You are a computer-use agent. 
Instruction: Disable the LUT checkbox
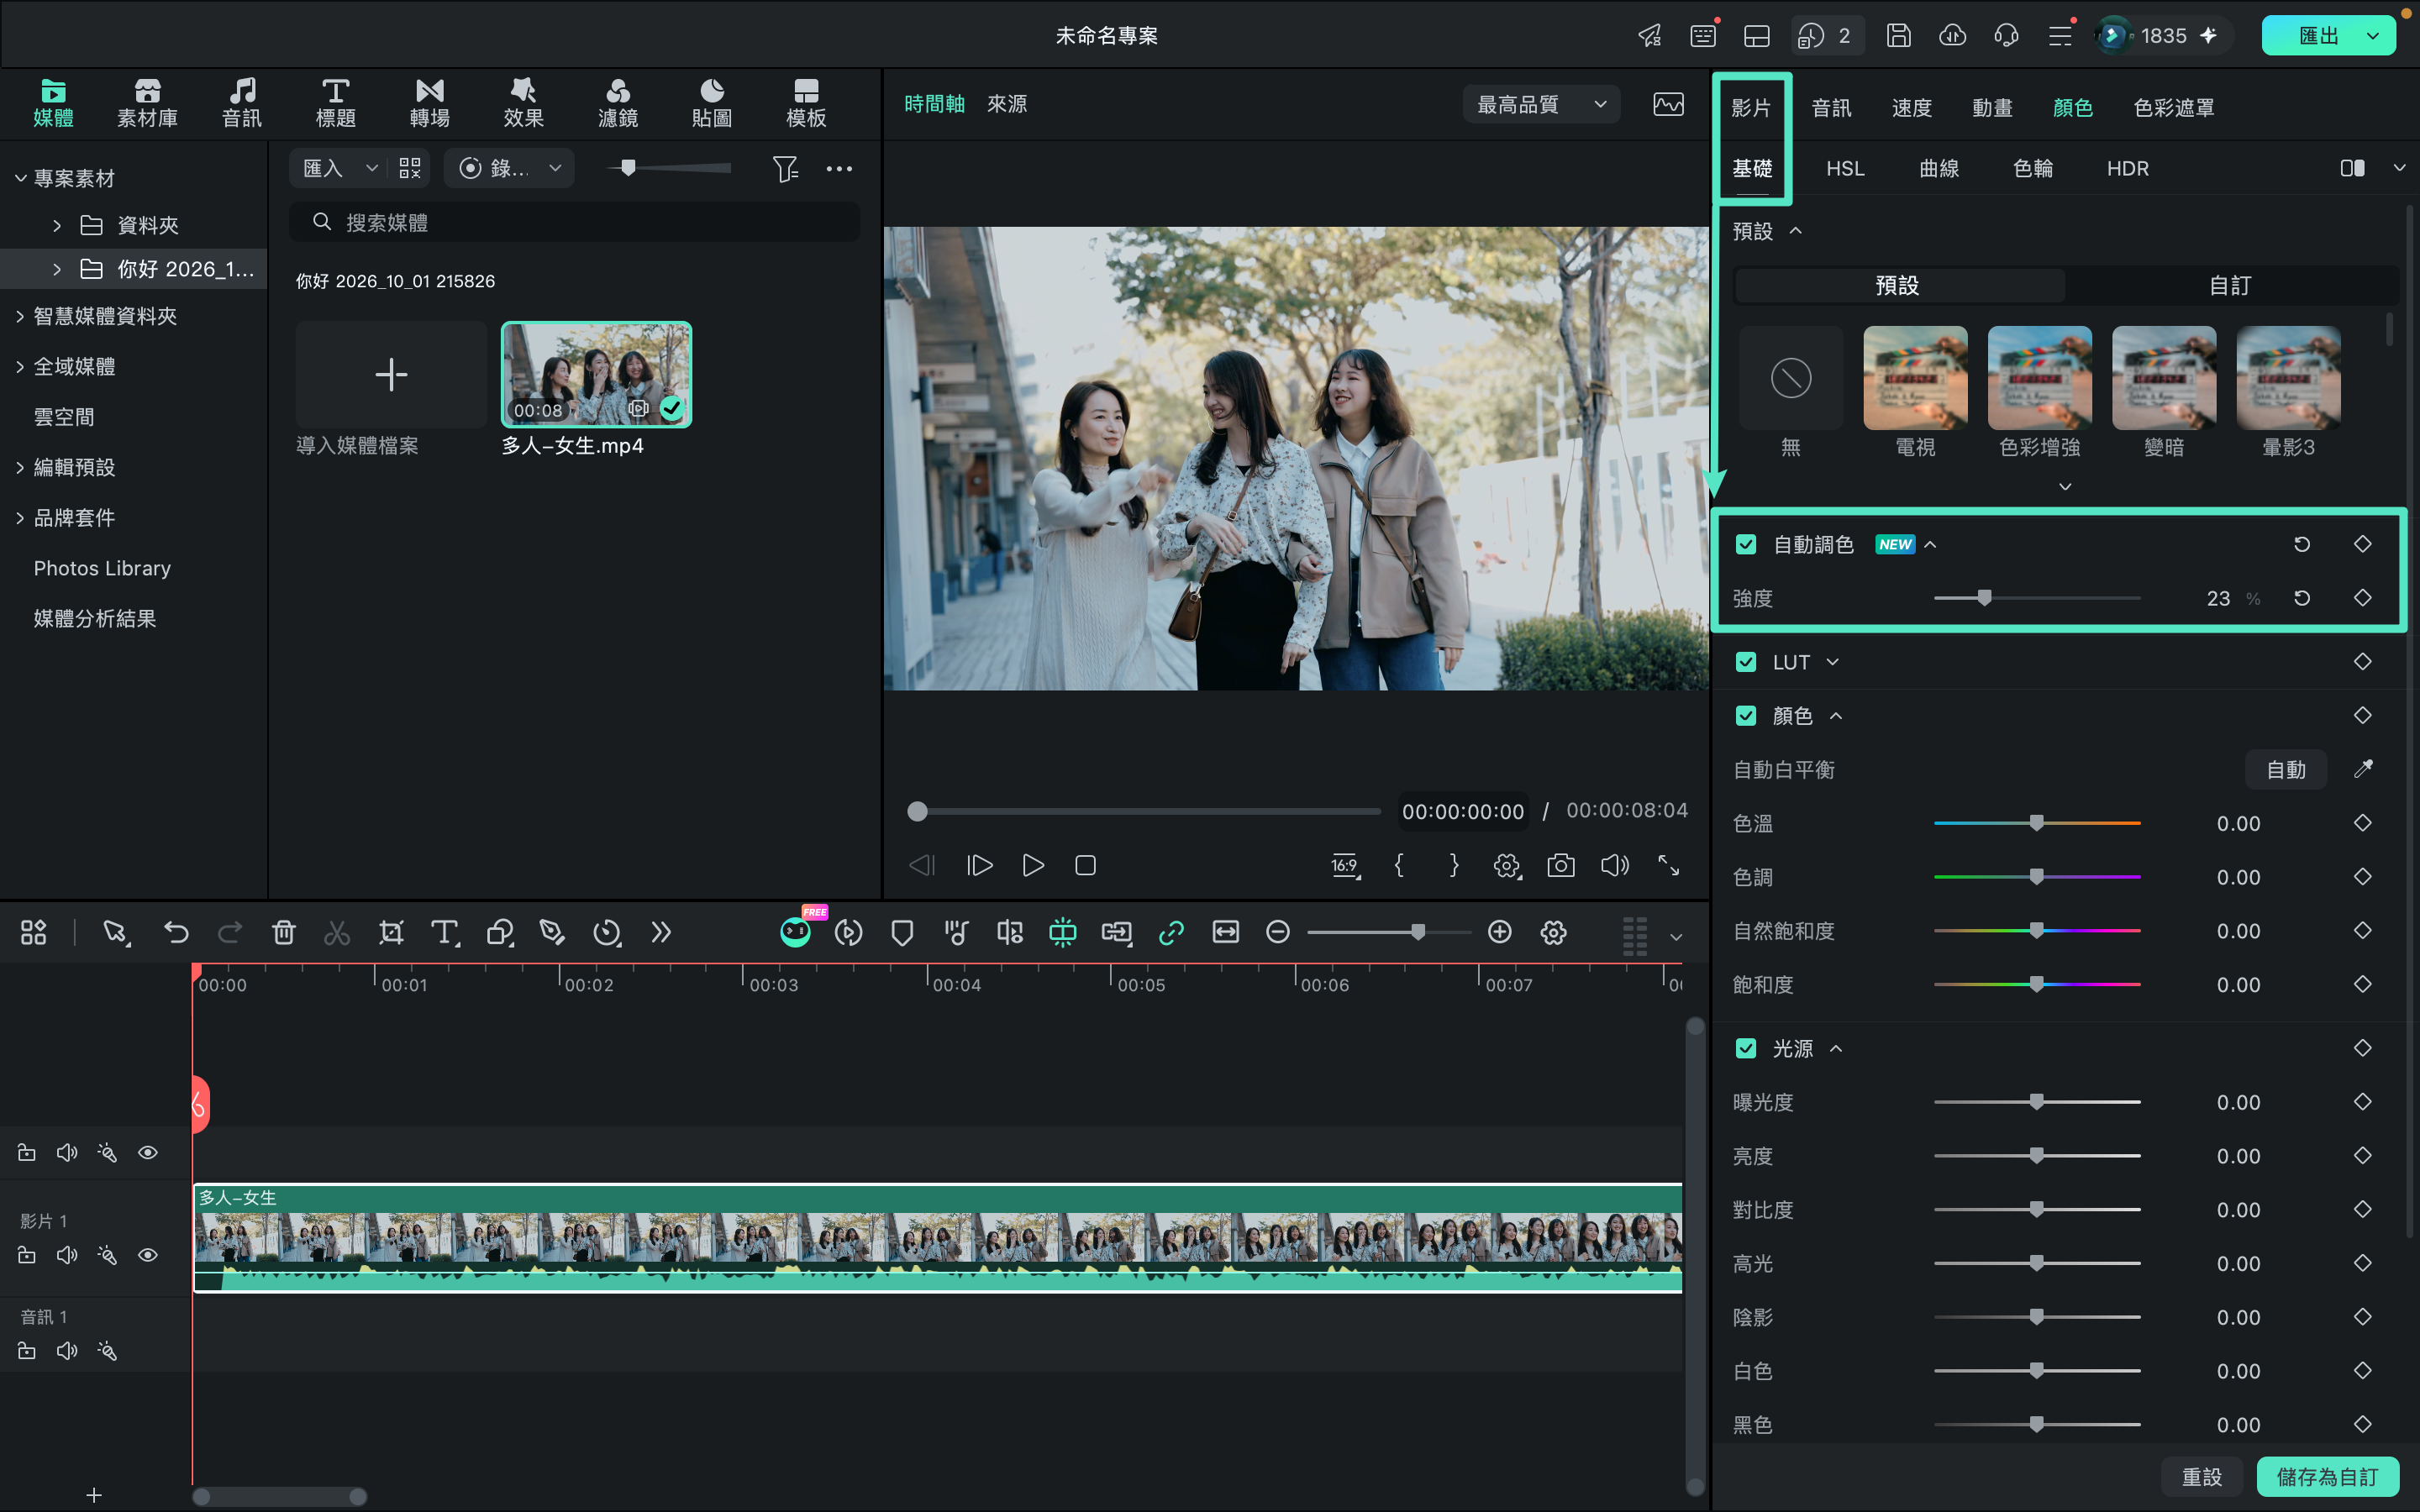point(1746,662)
